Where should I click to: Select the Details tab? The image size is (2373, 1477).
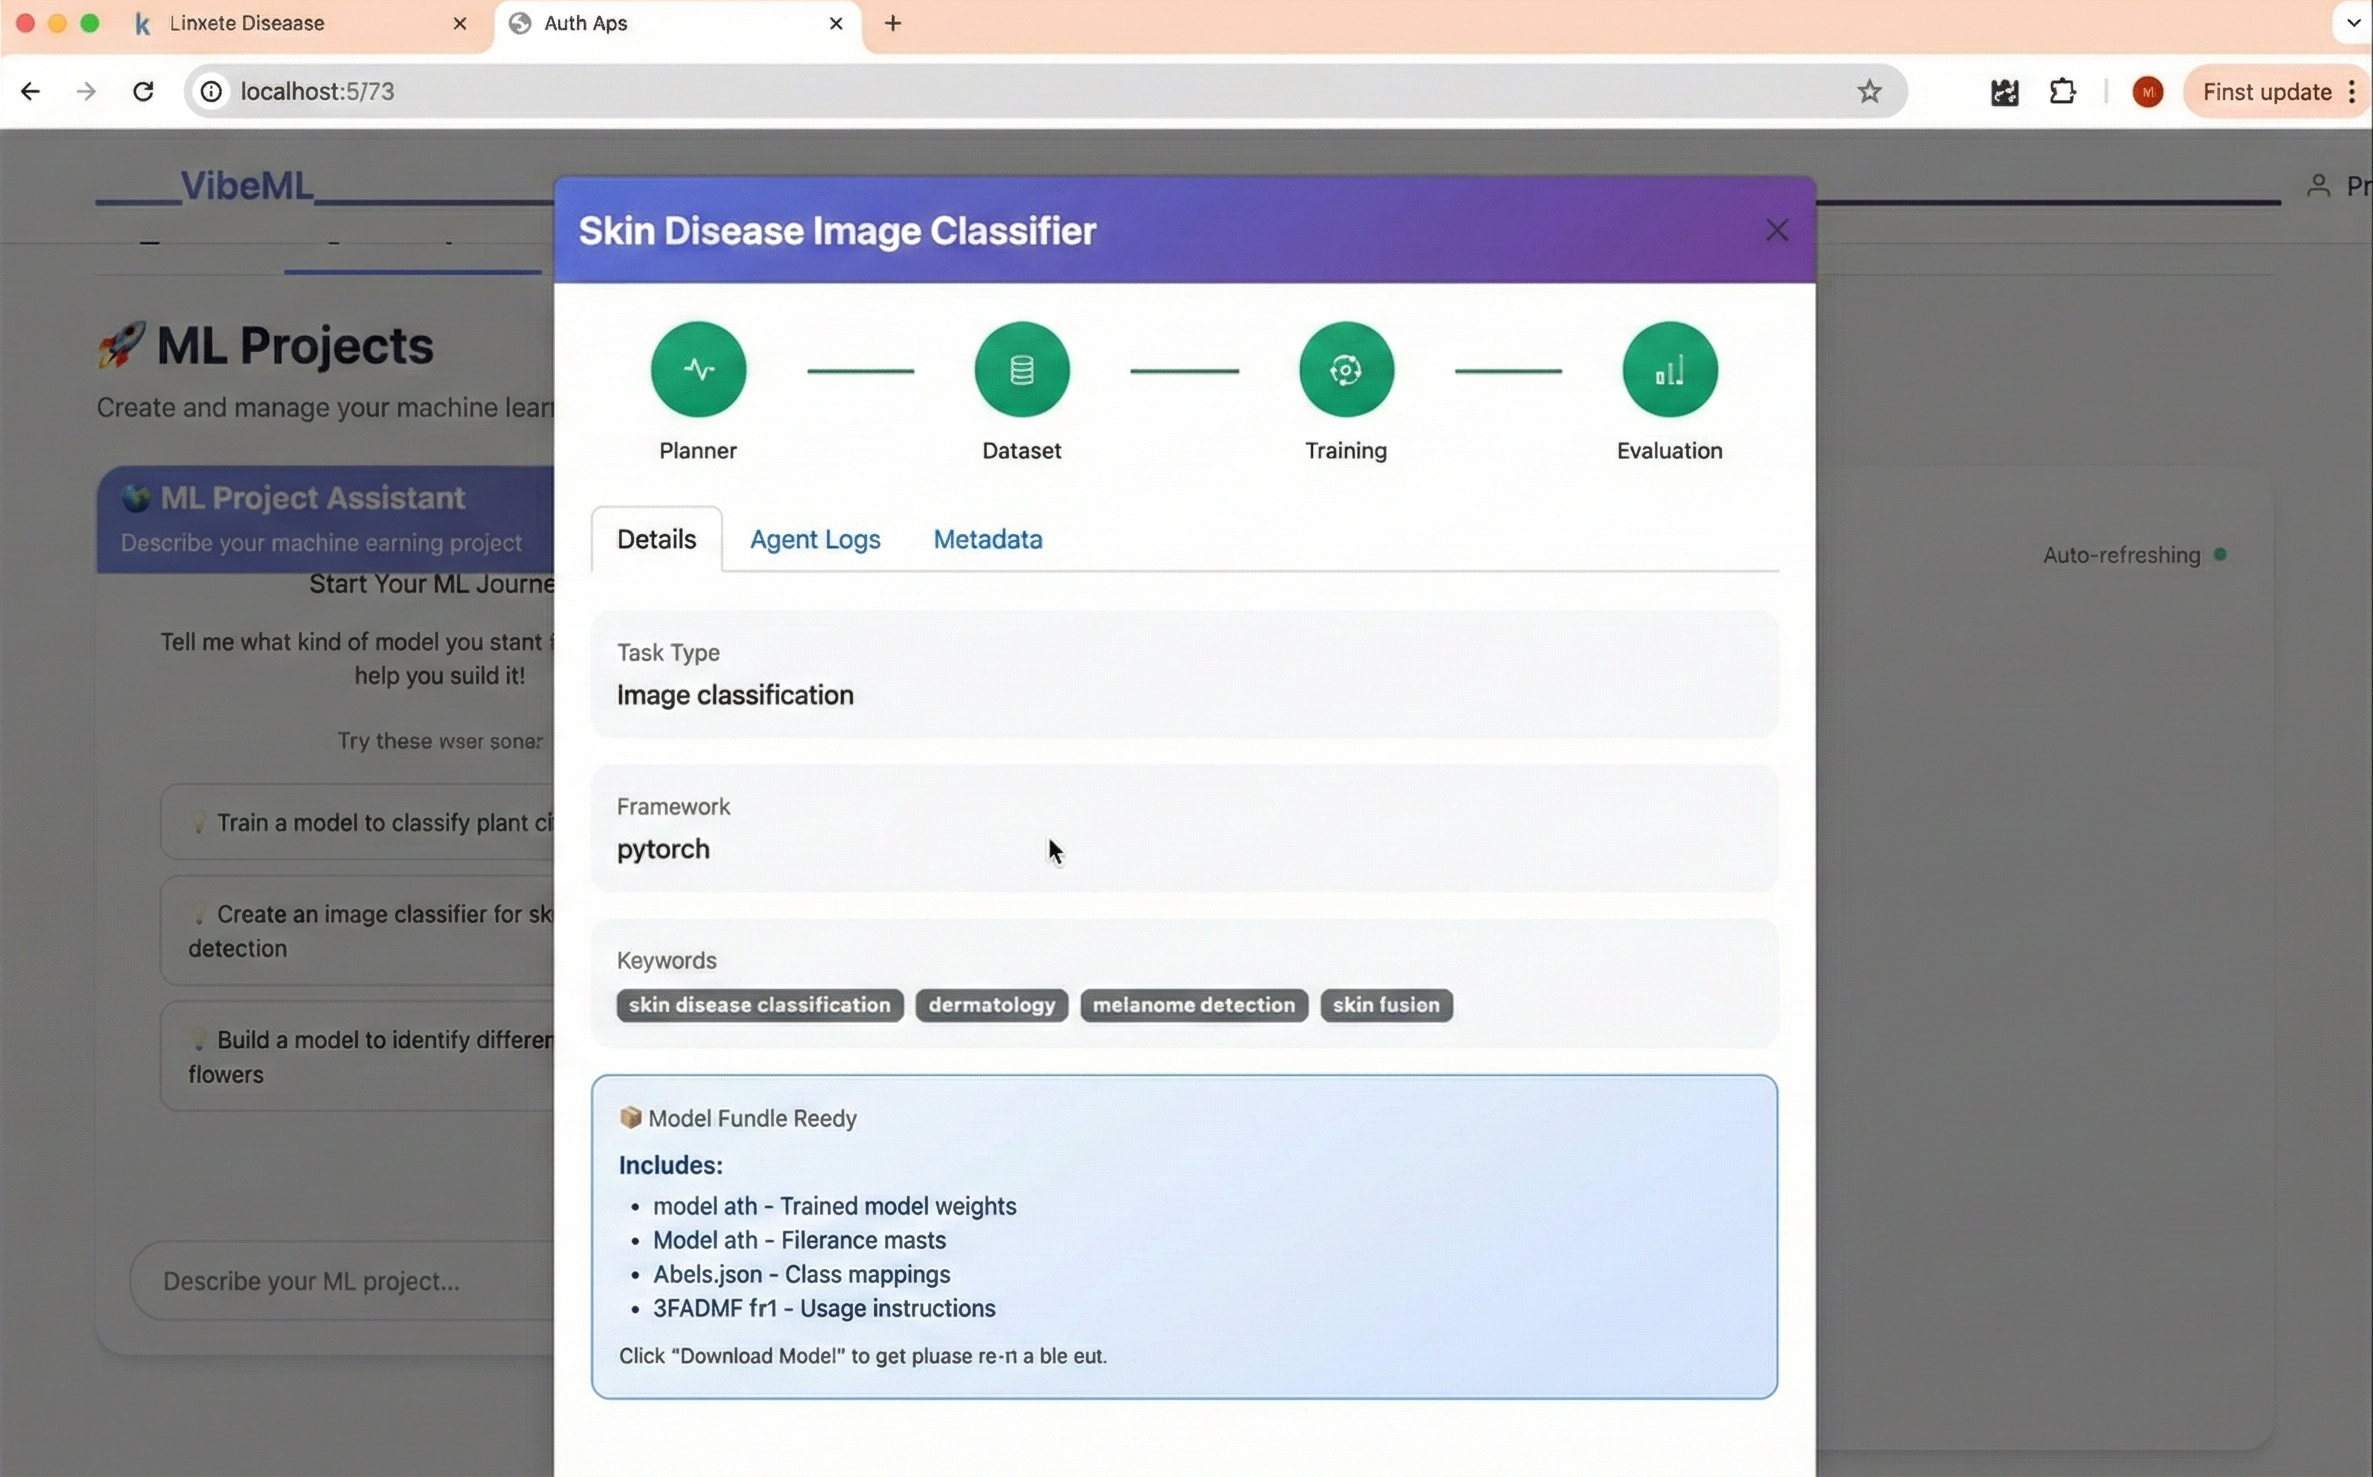point(656,539)
